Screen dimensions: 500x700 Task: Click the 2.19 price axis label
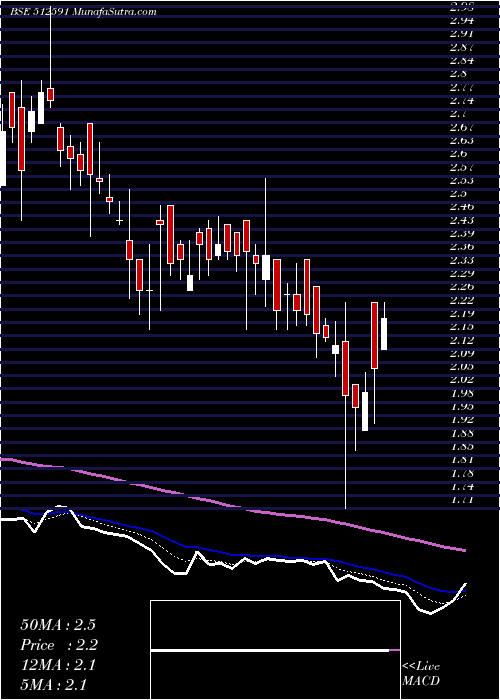pyautogui.click(x=461, y=313)
